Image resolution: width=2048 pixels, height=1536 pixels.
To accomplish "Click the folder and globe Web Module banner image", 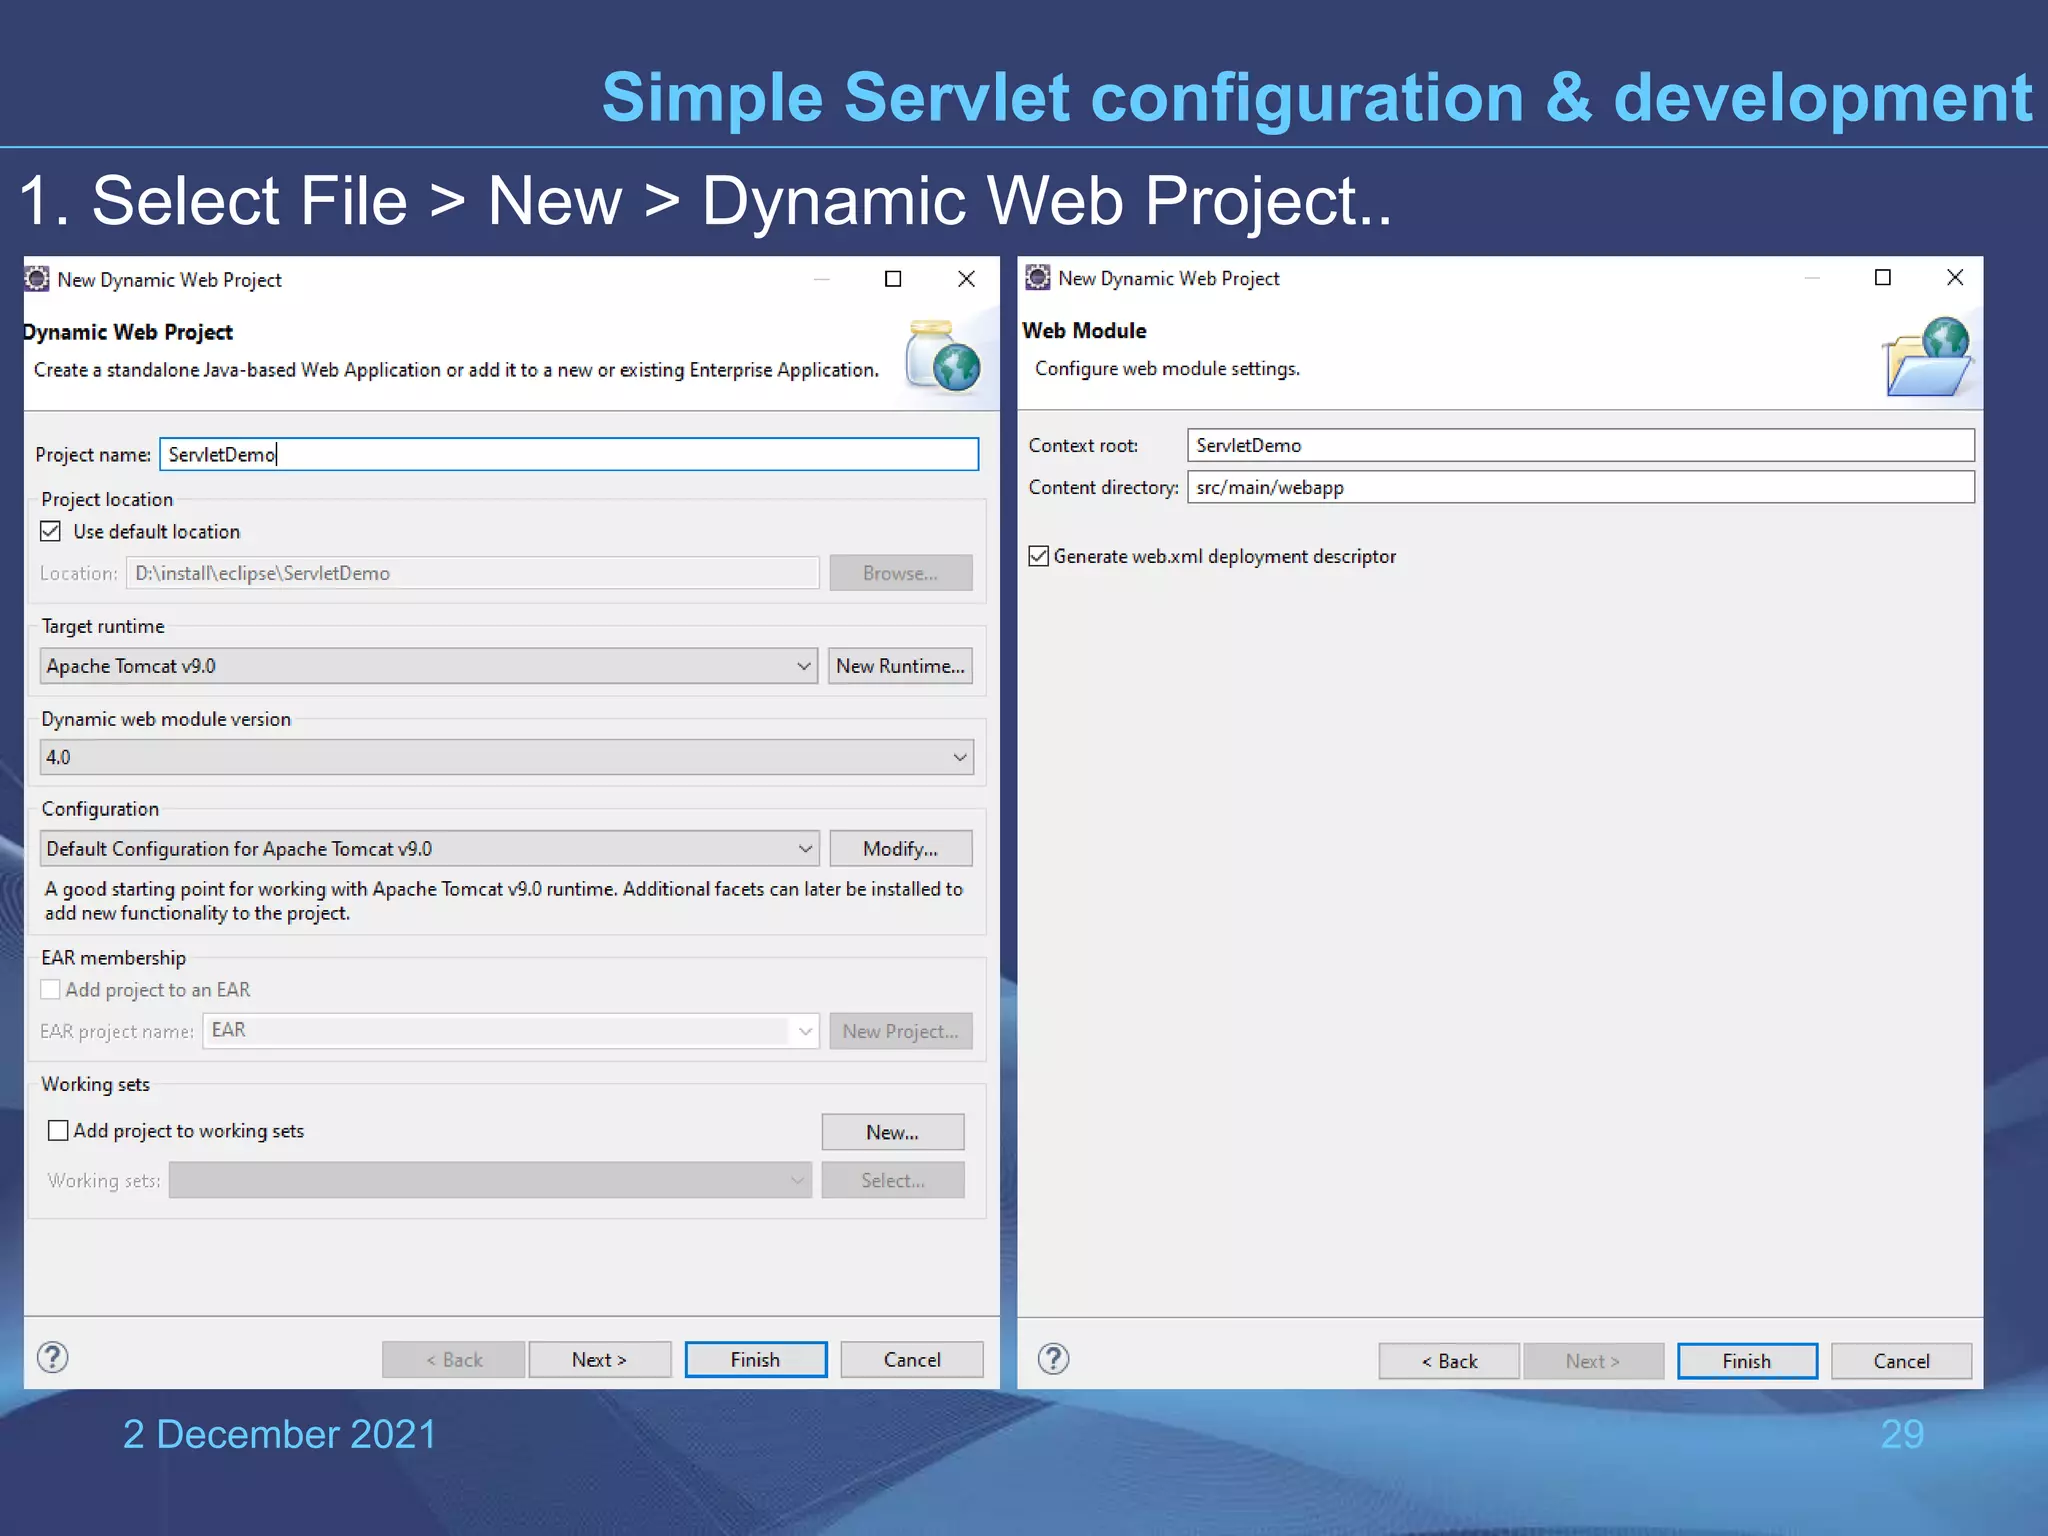I will click(x=1927, y=356).
